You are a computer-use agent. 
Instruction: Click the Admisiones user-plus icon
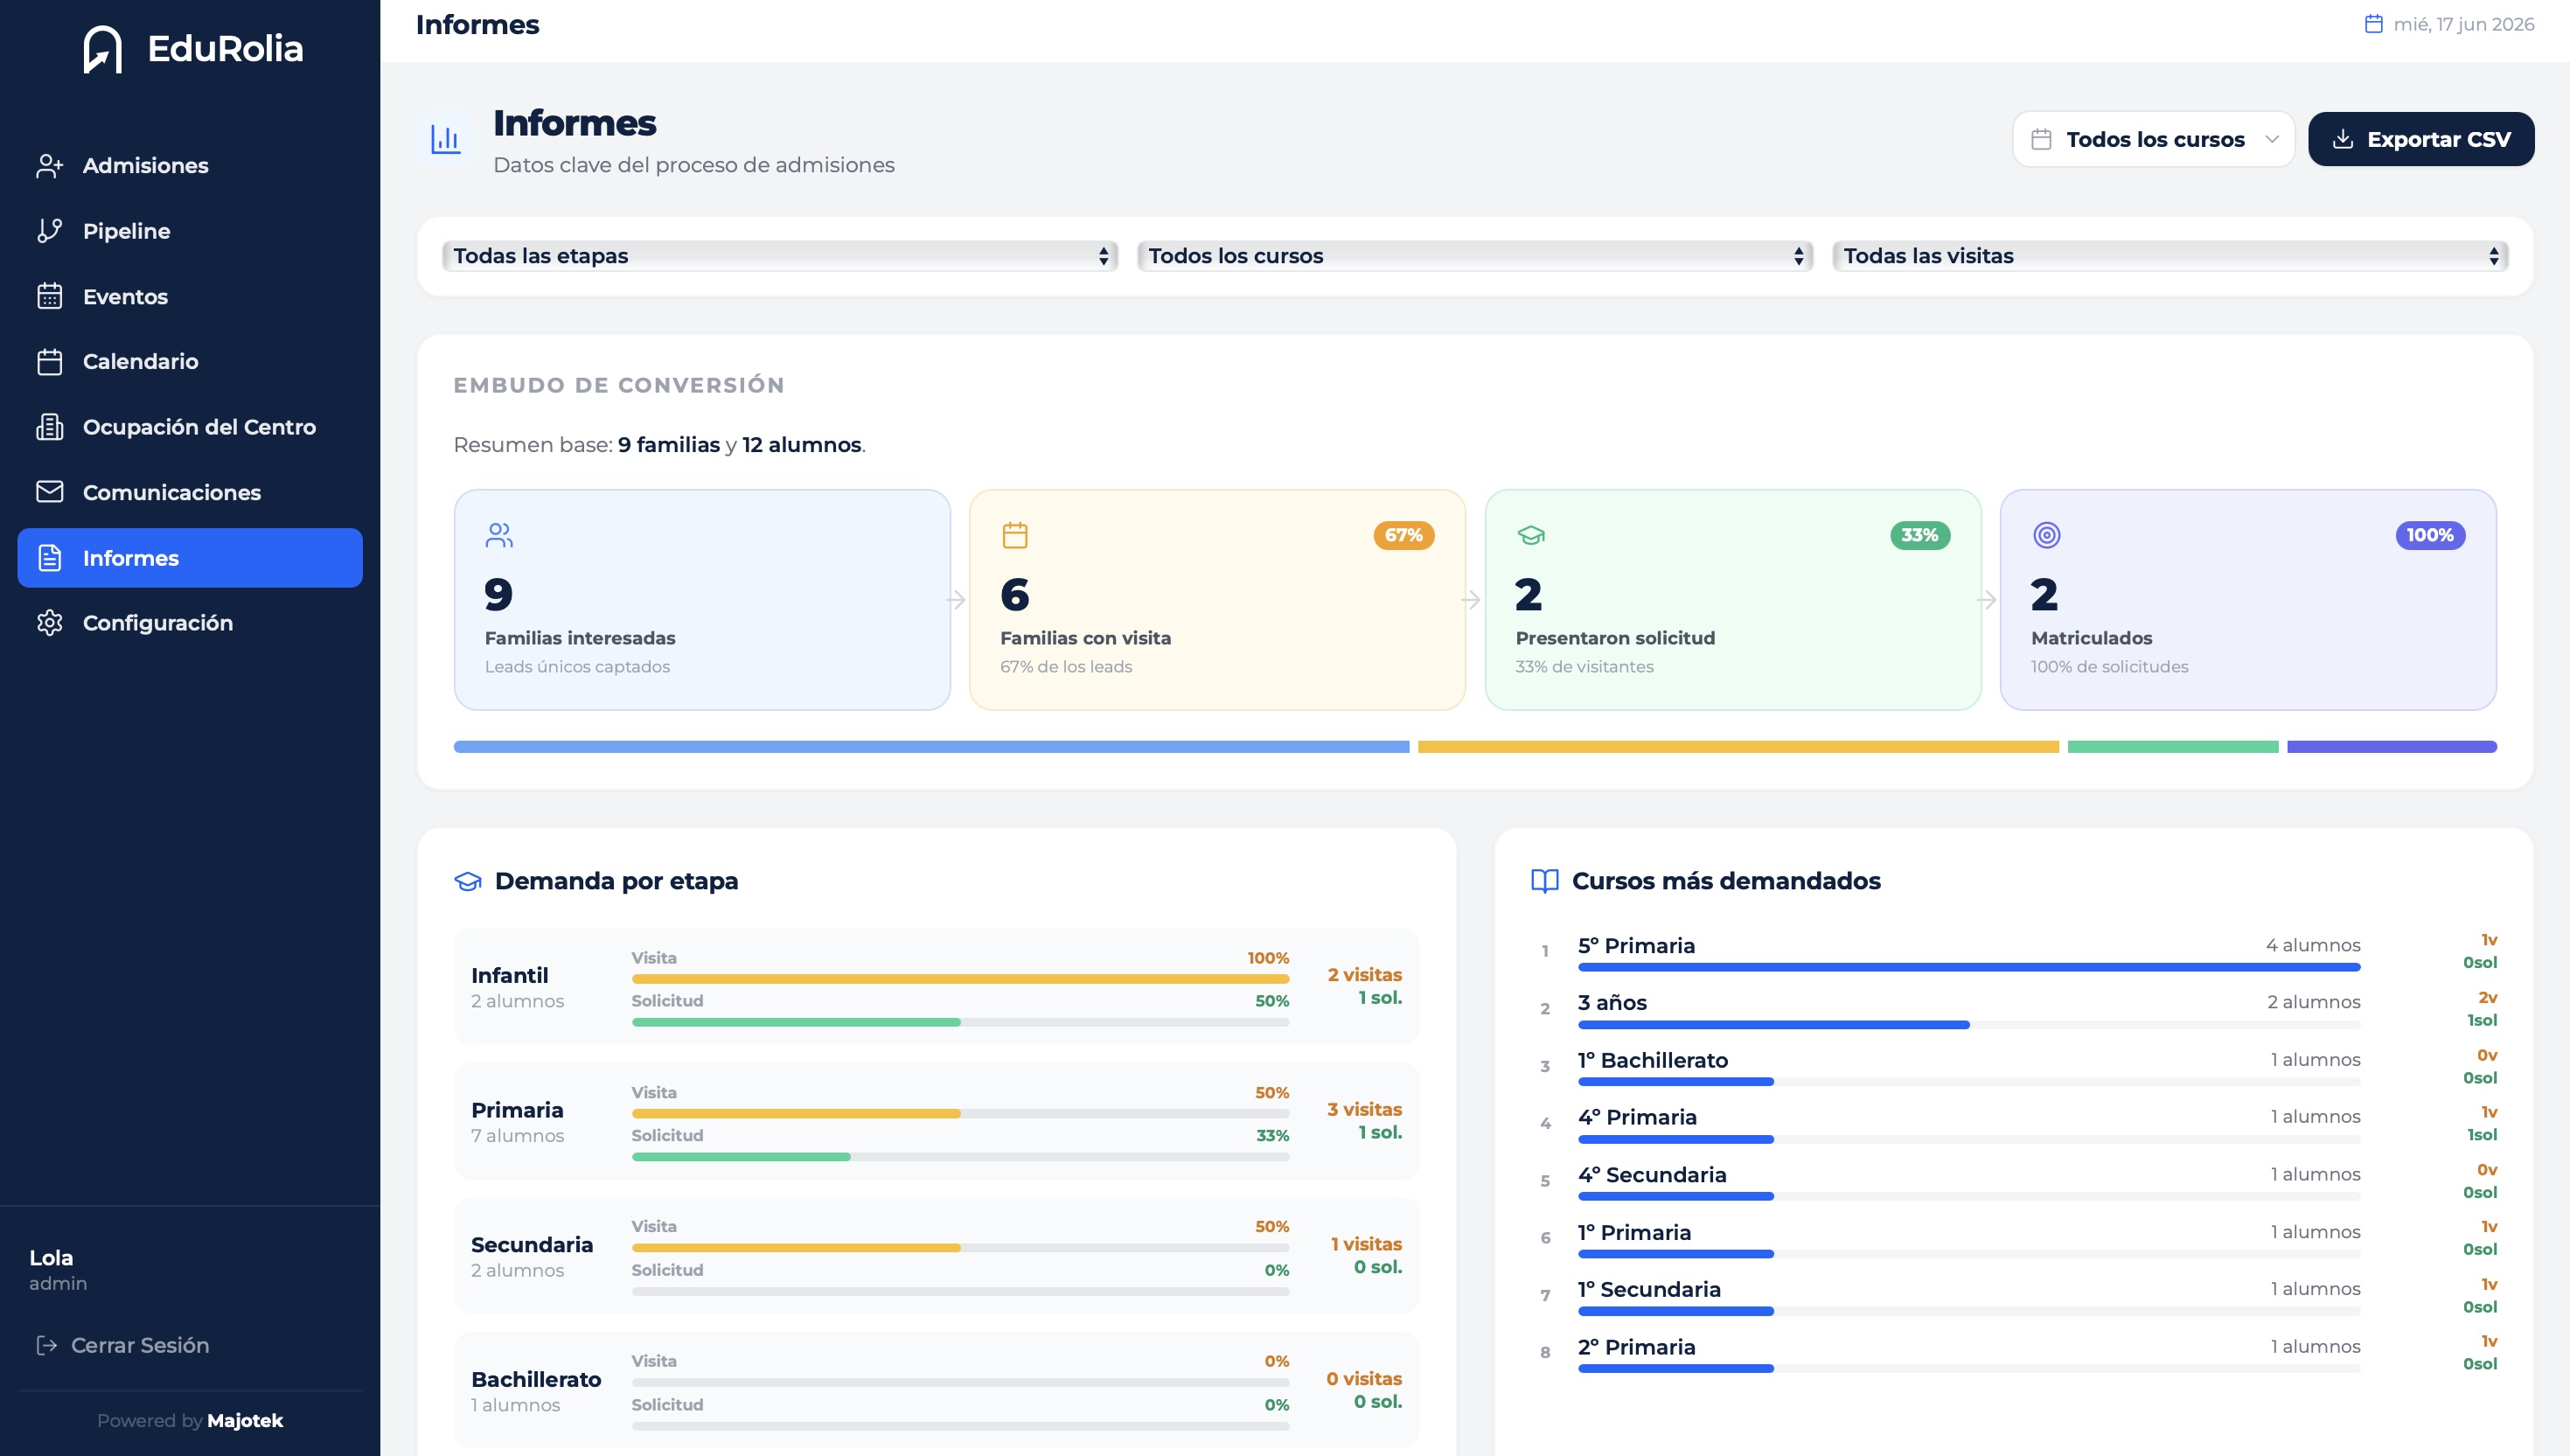click(x=49, y=166)
